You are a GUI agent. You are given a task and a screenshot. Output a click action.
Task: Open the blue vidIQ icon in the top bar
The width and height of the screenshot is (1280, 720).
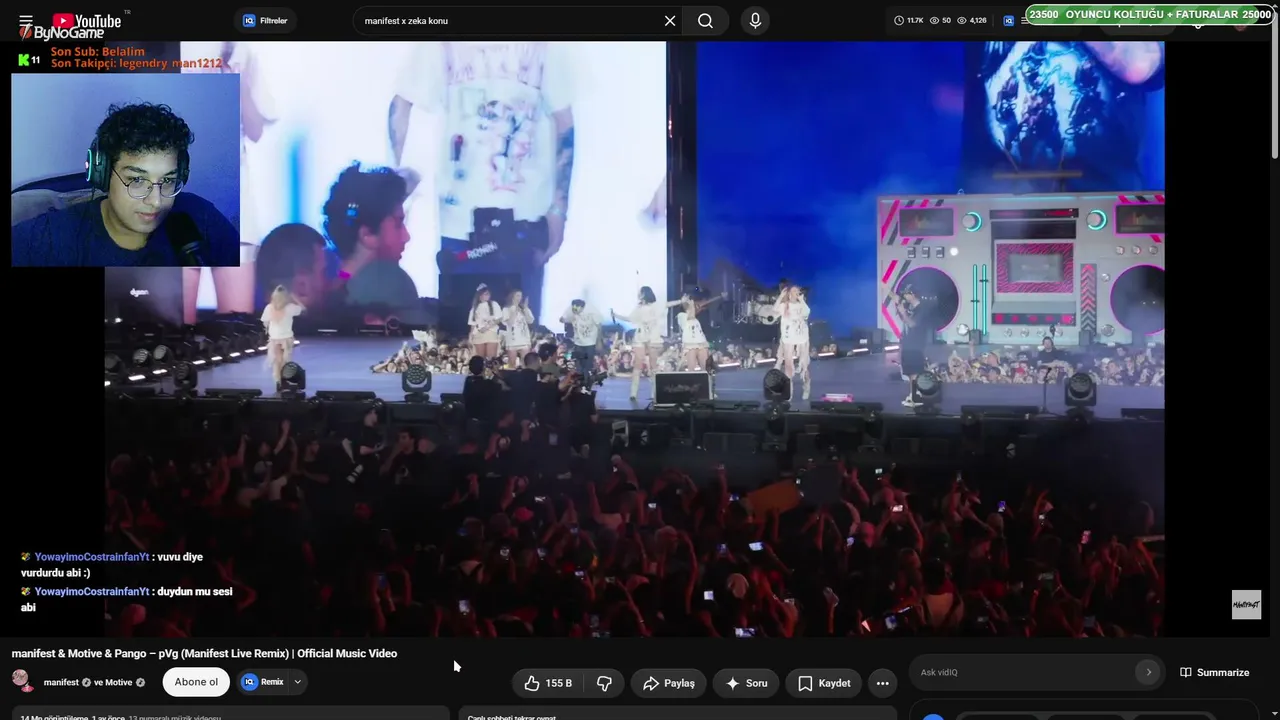[x=1009, y=20]
